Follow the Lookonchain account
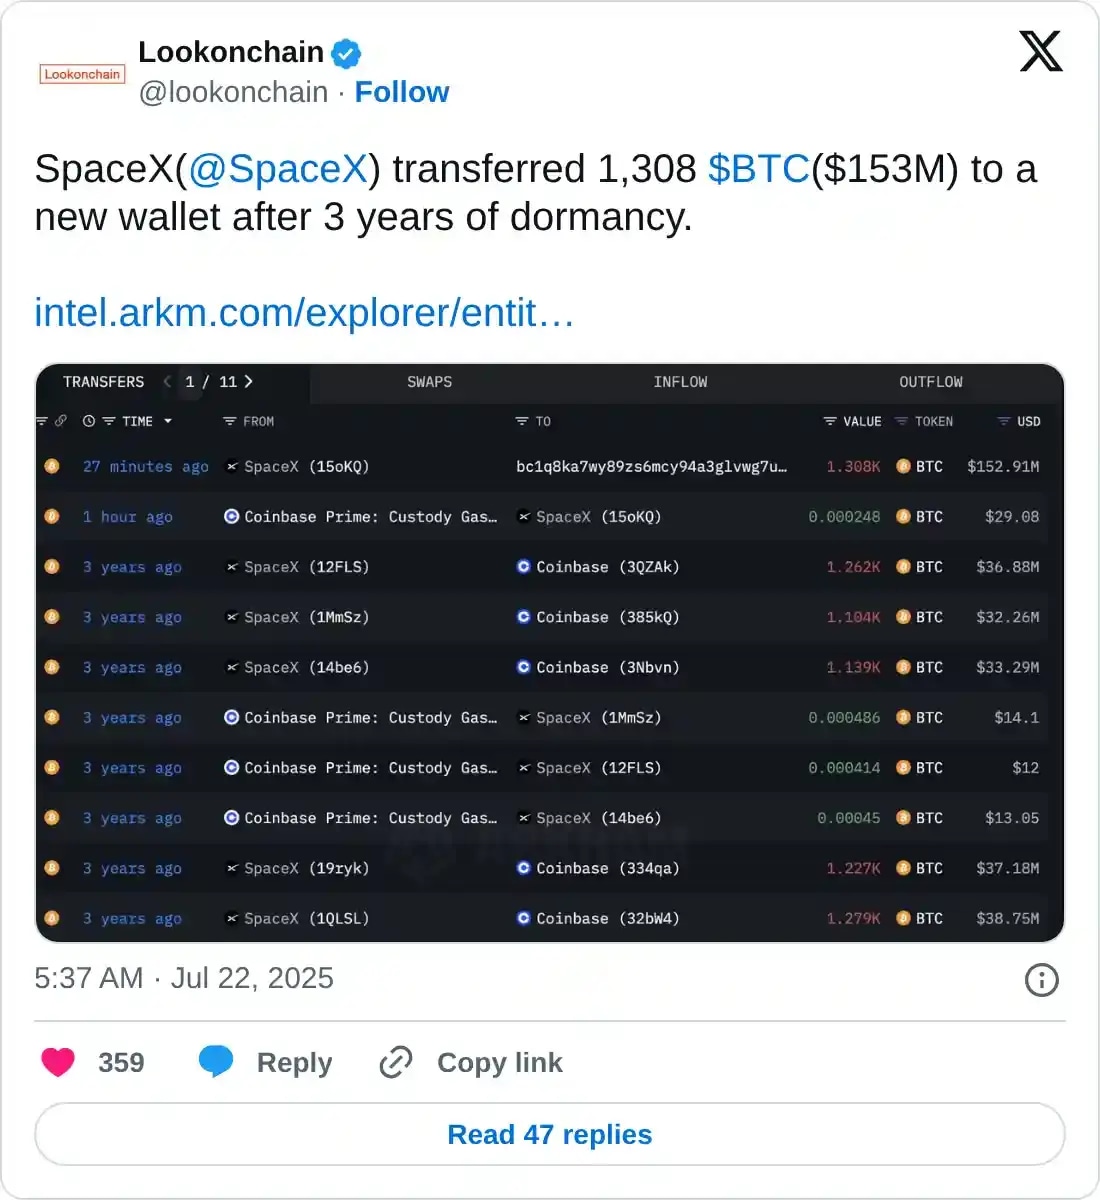The width and height of the screenshot is (1100, 1200). (x=401, y=92)
